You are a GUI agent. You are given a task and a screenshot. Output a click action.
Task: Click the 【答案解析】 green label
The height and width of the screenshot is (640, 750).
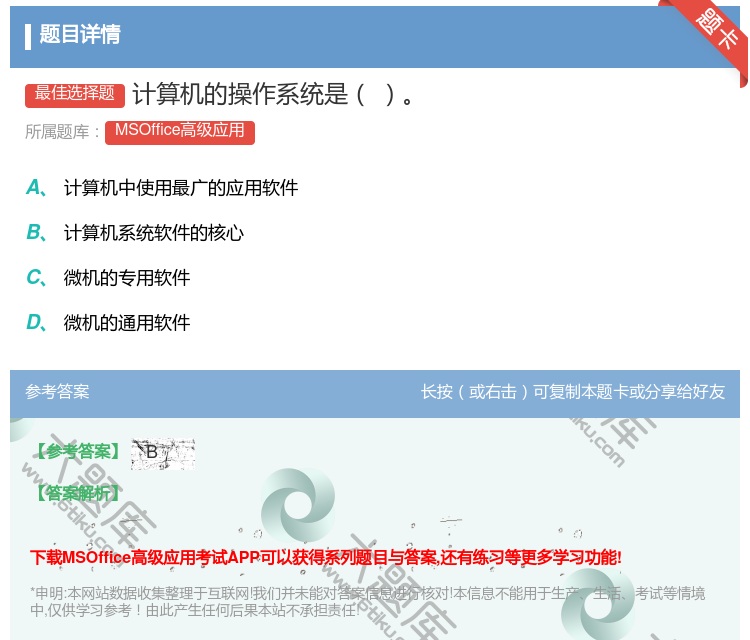point(78,493)
